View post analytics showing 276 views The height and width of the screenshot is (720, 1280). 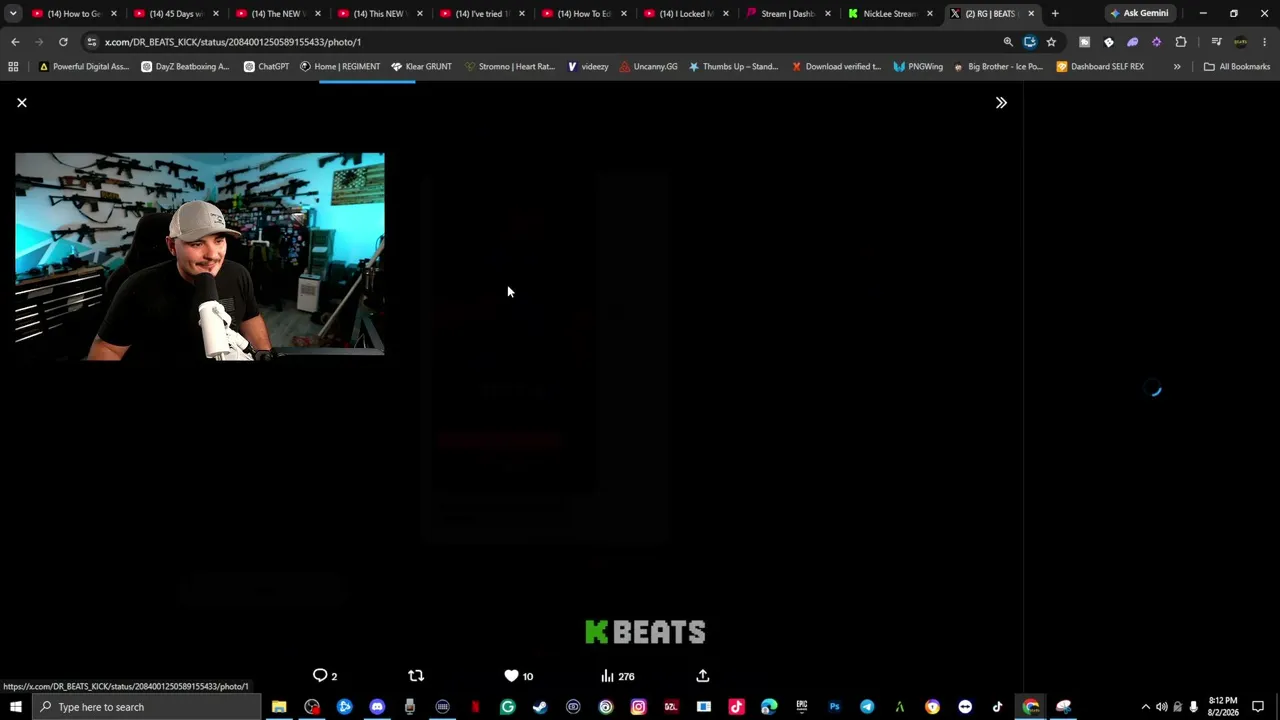(617, 676)
